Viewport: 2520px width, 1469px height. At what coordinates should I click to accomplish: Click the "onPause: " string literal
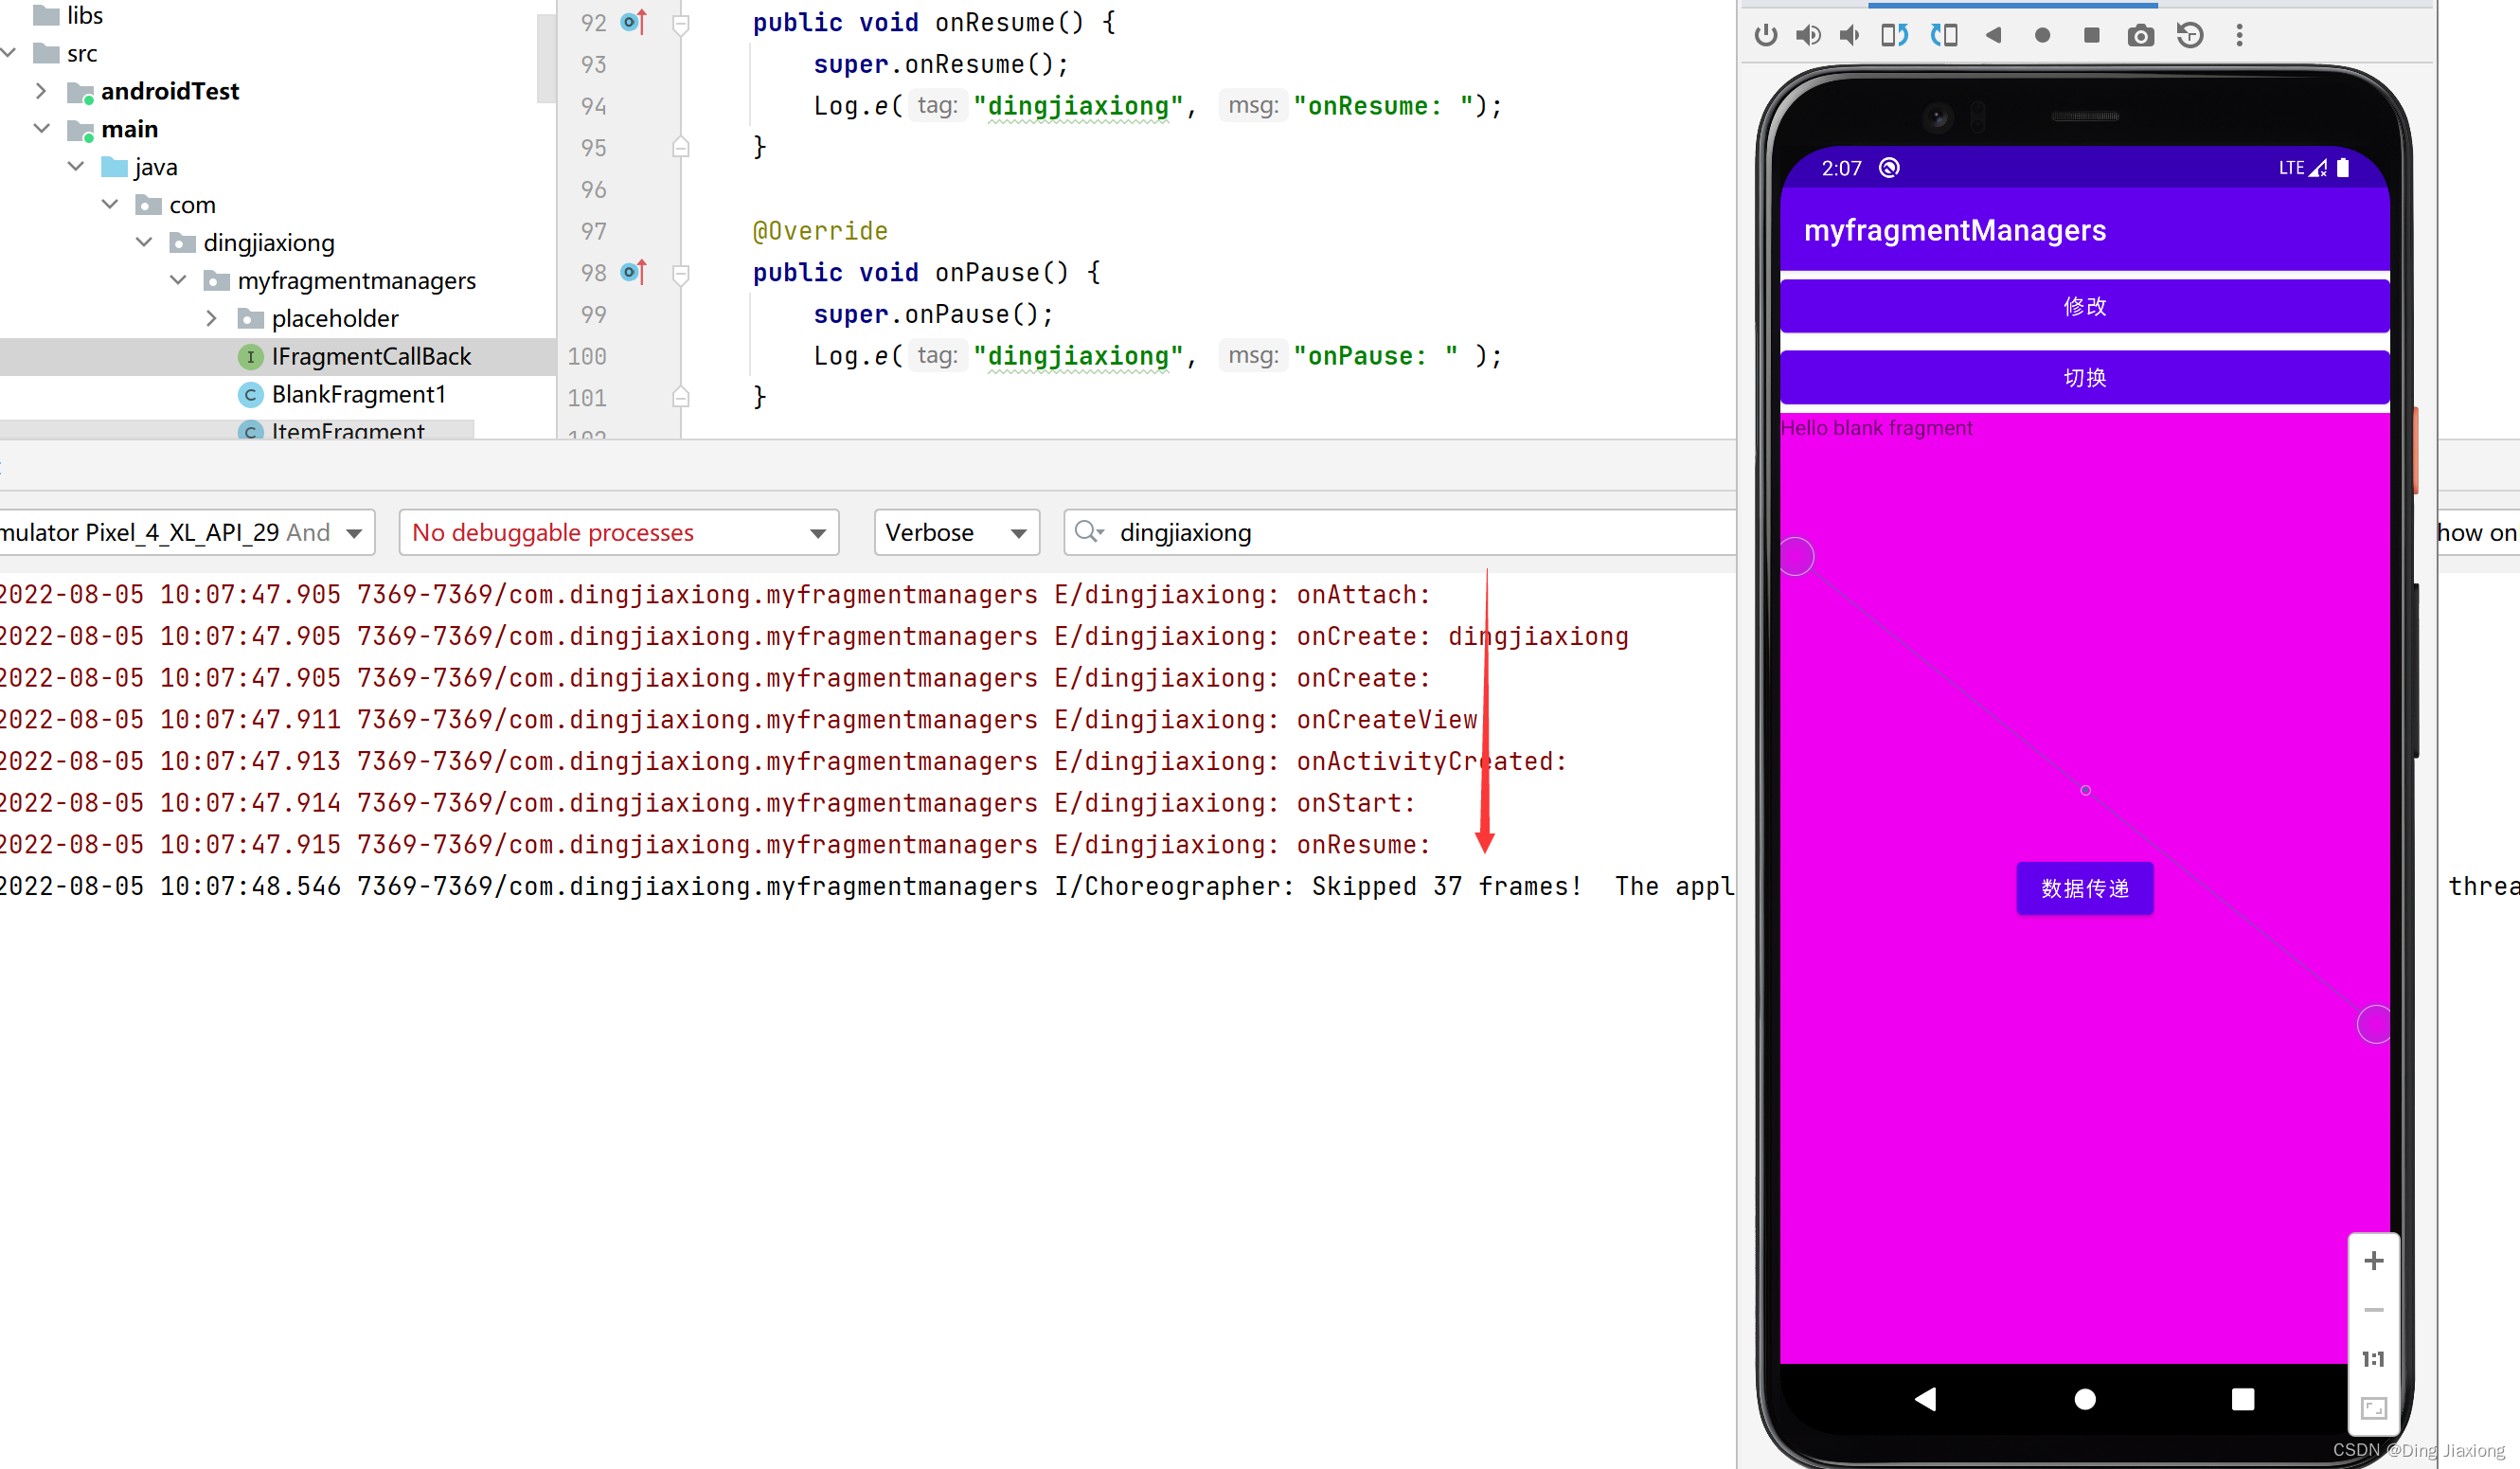pos(1376,356)
